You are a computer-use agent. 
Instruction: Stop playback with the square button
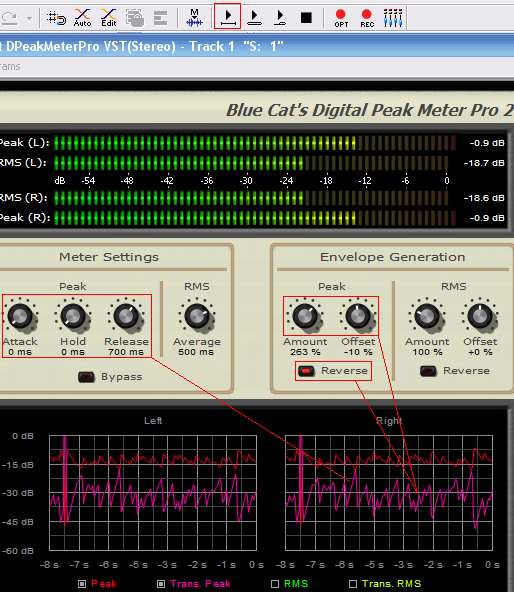(306, 18)
